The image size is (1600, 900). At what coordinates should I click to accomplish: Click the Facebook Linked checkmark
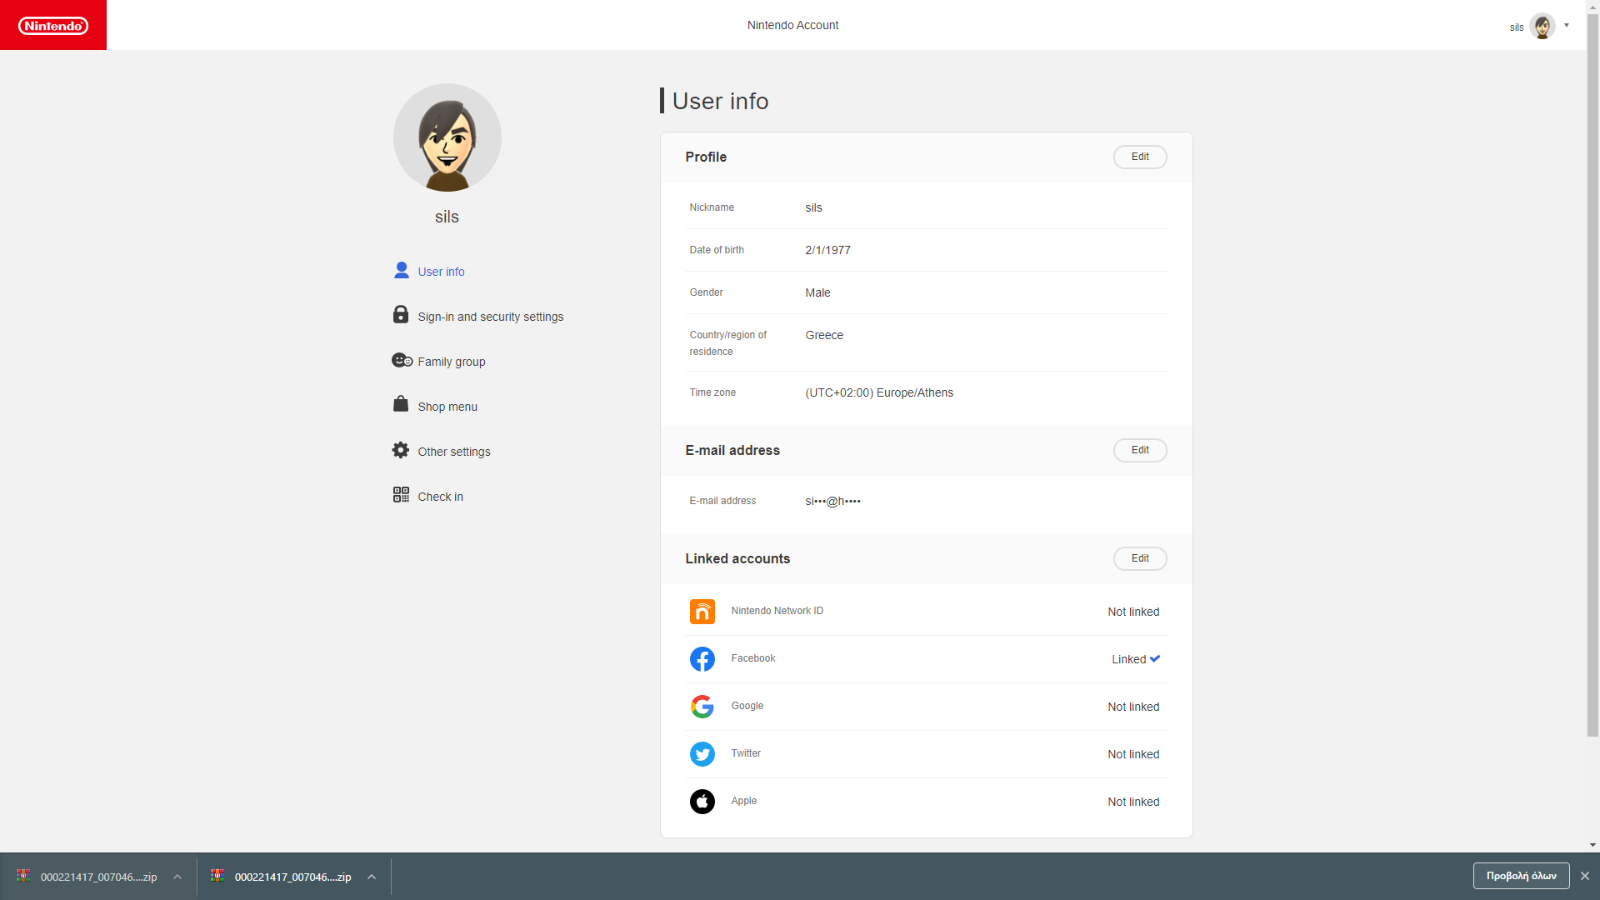click(1155, 659)
